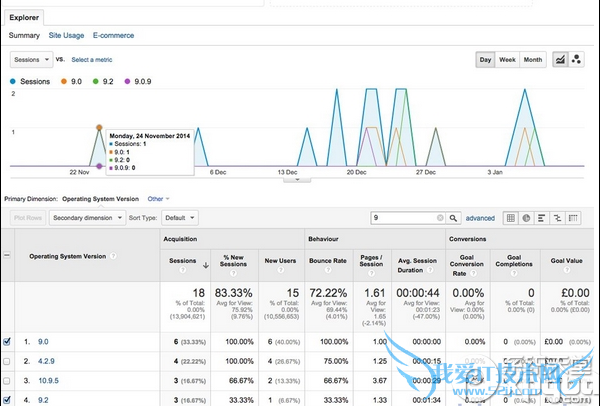Switch to motion chart view icon
This screenshot has height=406, width=600.
pos(578,60)
